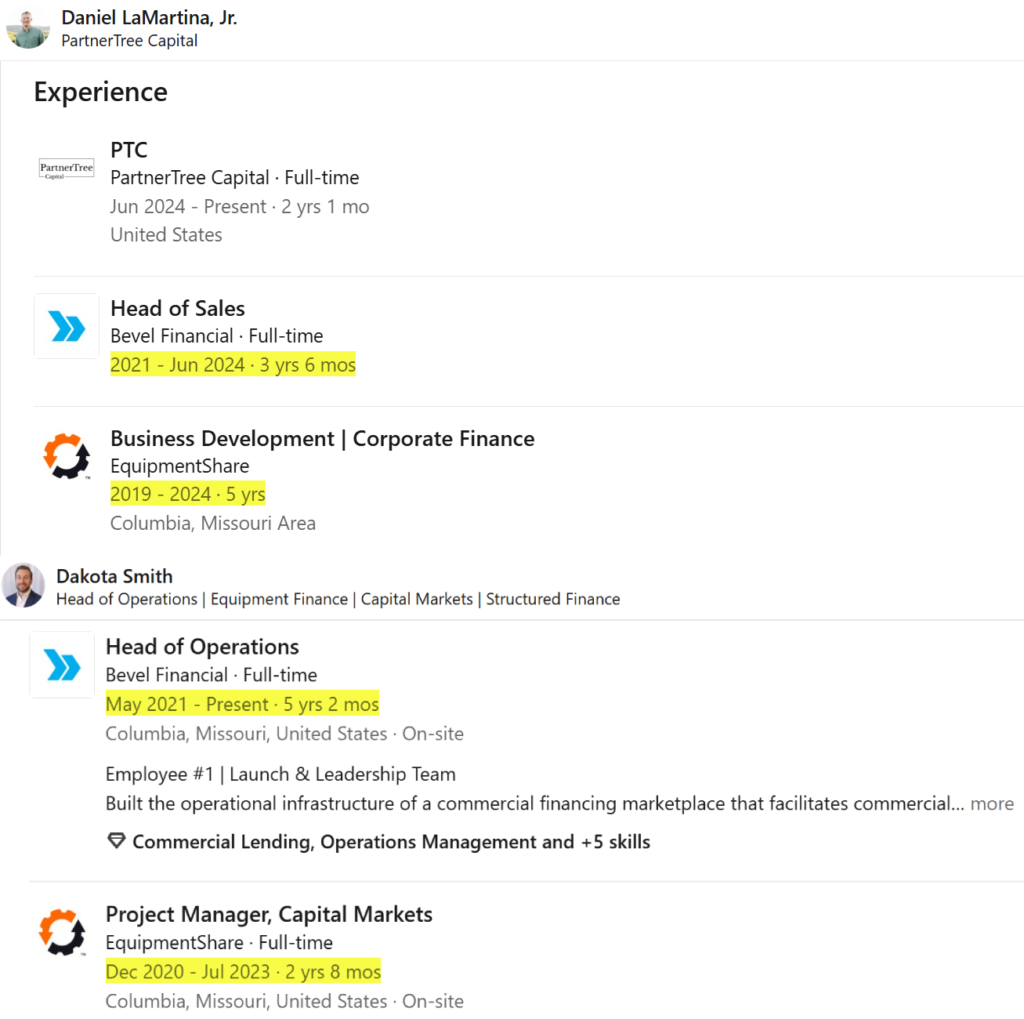Open the Head of Operations entry

click(202, 647)
